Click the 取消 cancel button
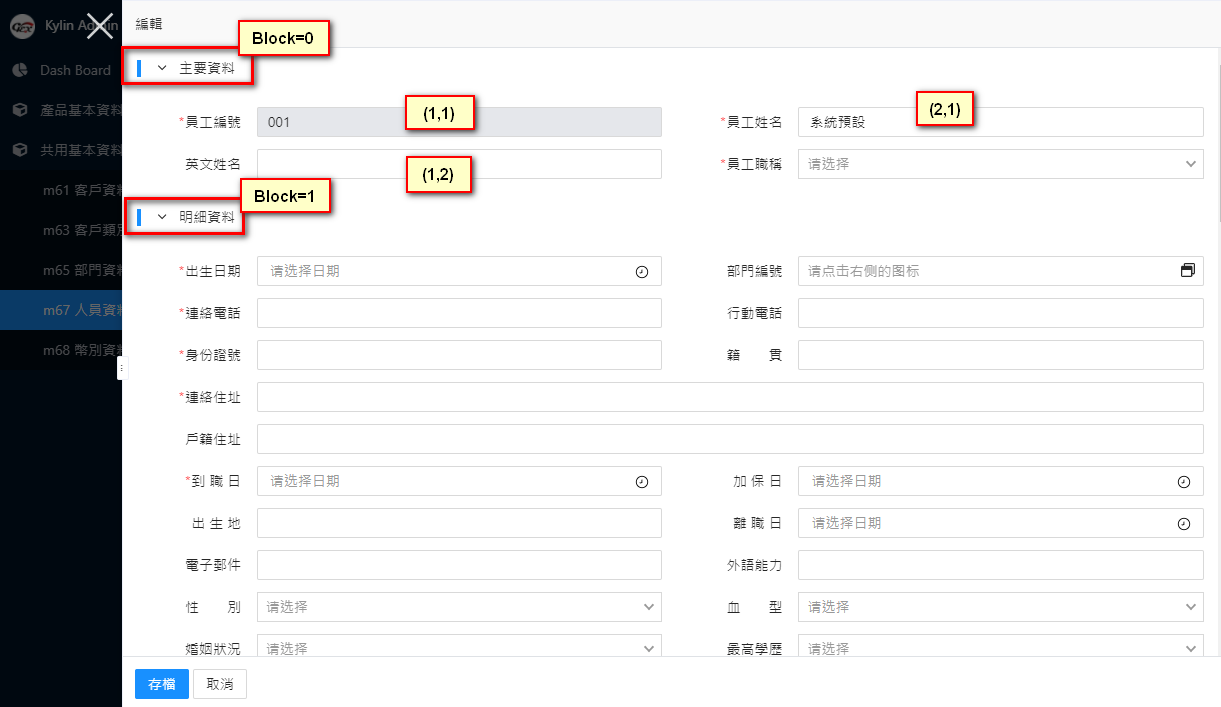 pos(219,684)
